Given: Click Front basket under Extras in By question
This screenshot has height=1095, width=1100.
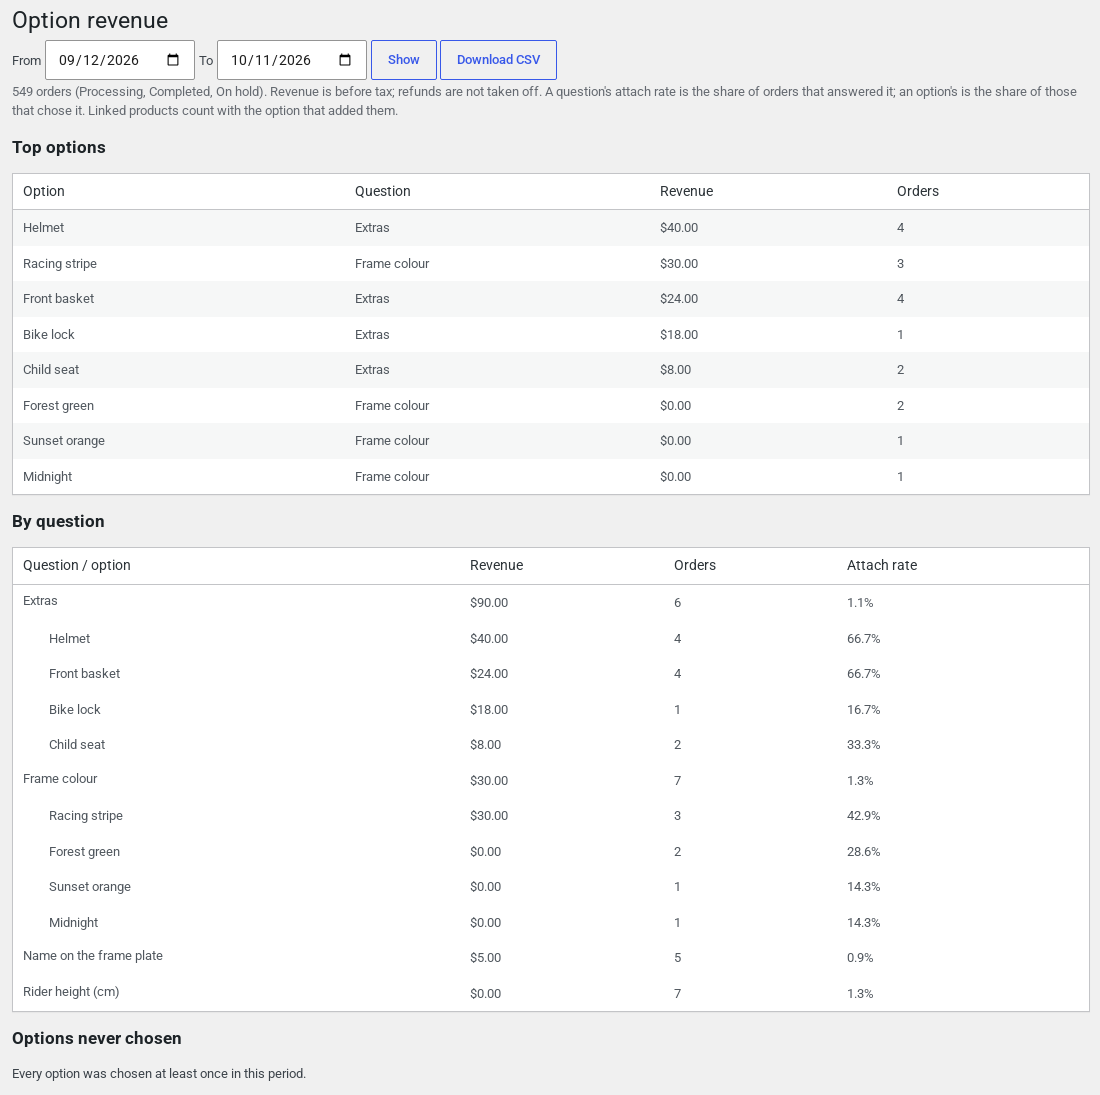Looking at the screenshot, I should 84,673.
